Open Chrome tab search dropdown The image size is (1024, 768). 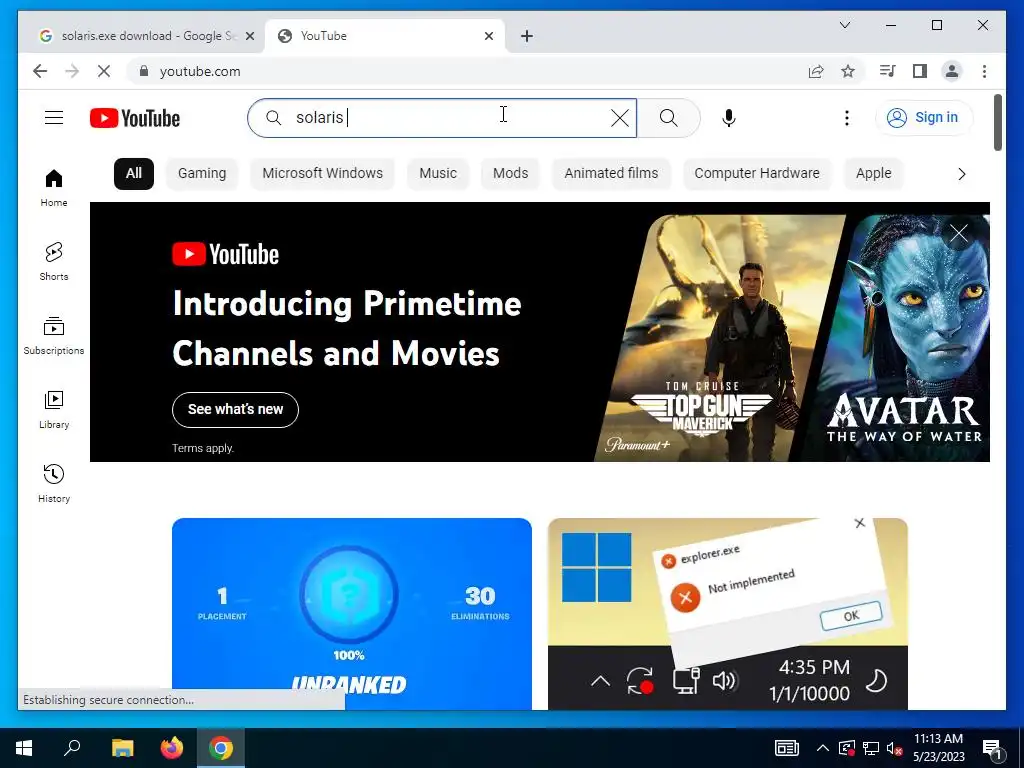point(844,25)
